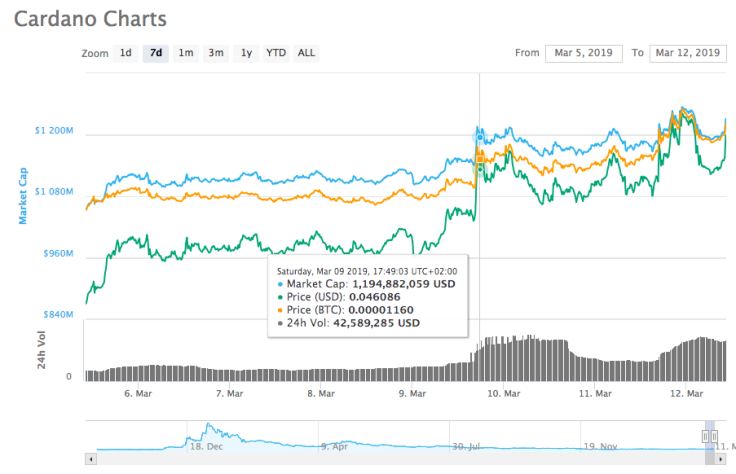Click the orange BTC price hover marker
736x474 pixels.
coord(480,159)
